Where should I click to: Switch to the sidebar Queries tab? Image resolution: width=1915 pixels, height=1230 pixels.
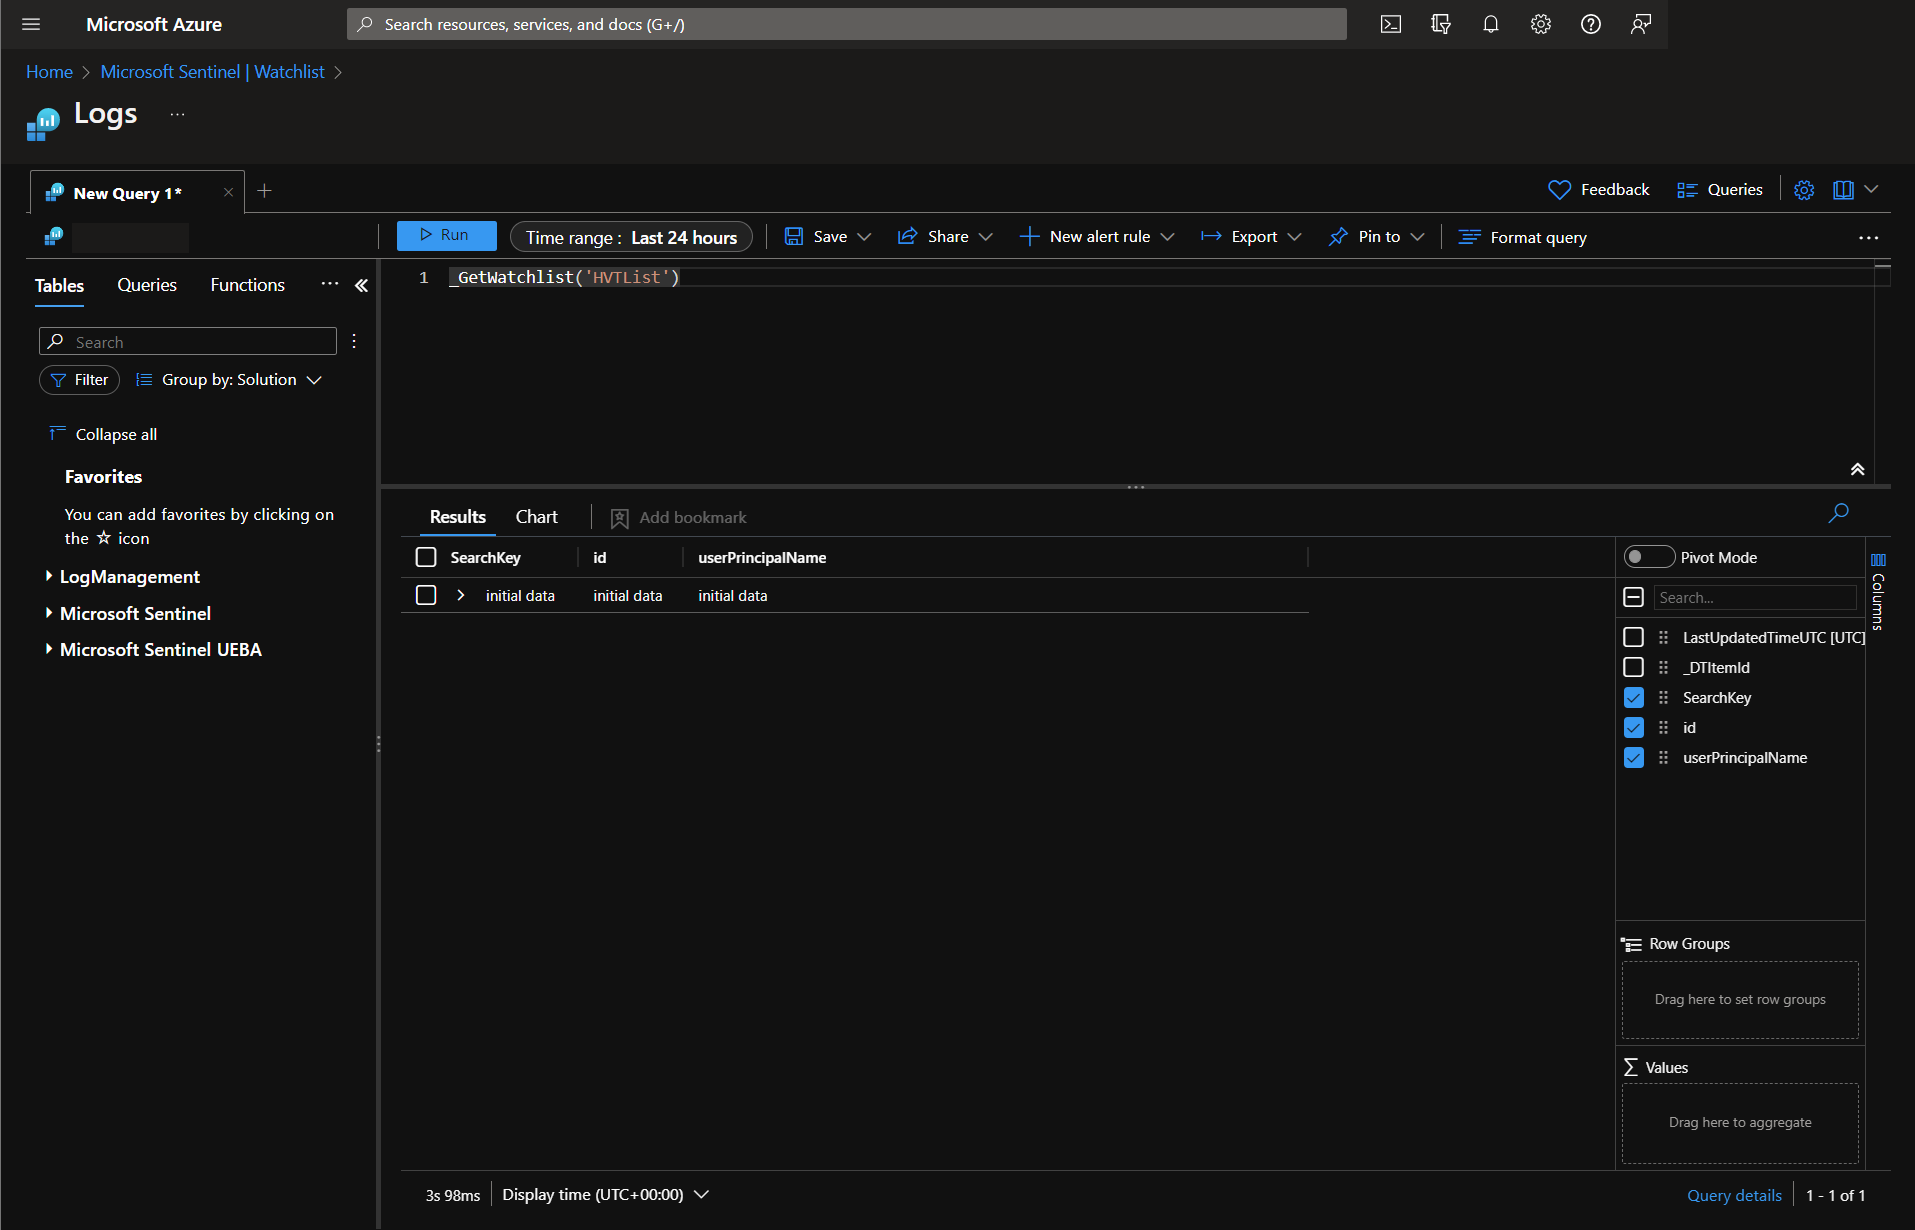(147, 285)
